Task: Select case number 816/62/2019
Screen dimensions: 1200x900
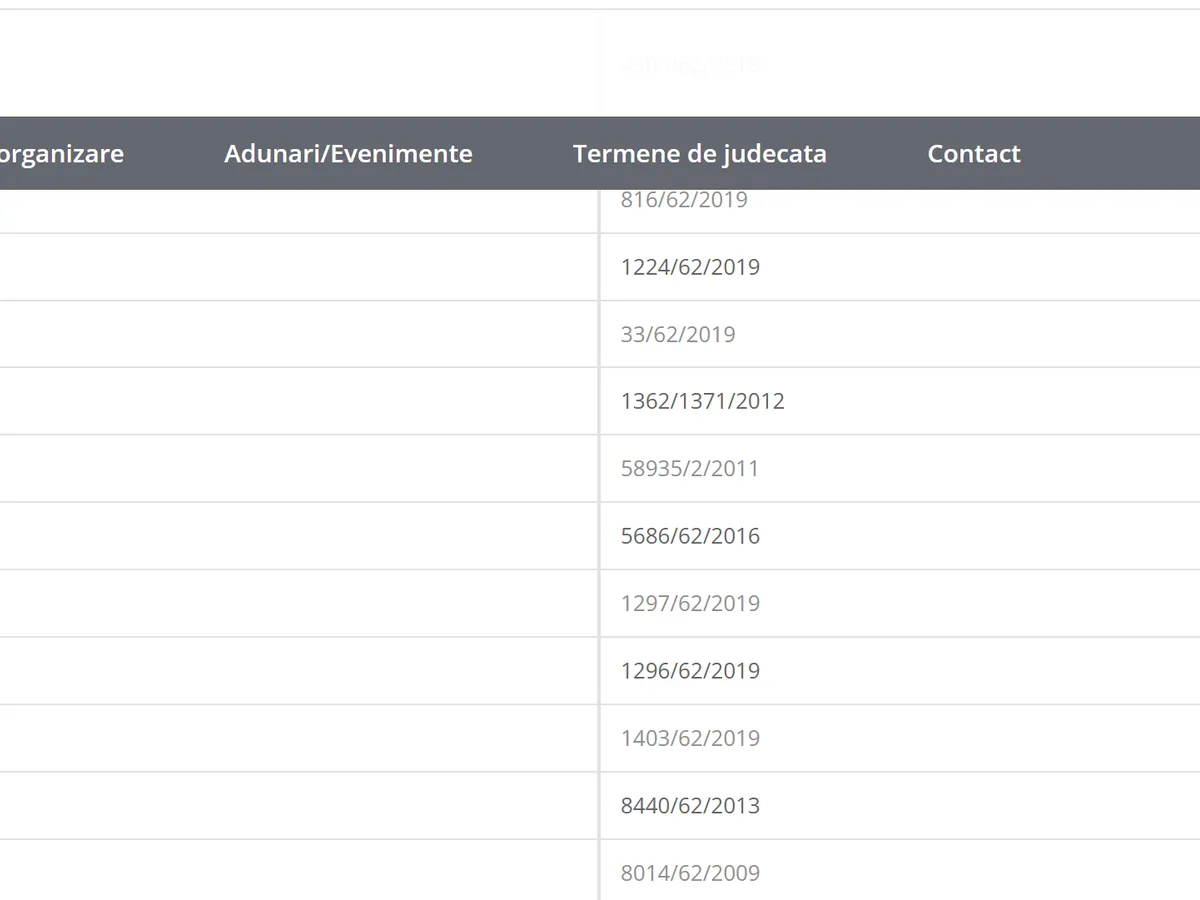Action: (x=684, y=199)
